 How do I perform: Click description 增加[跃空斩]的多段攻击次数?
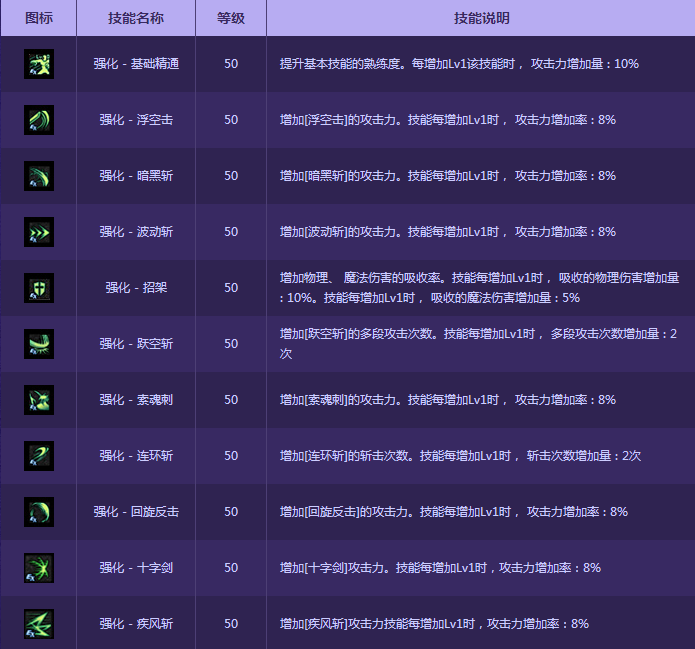click(478, 344)
